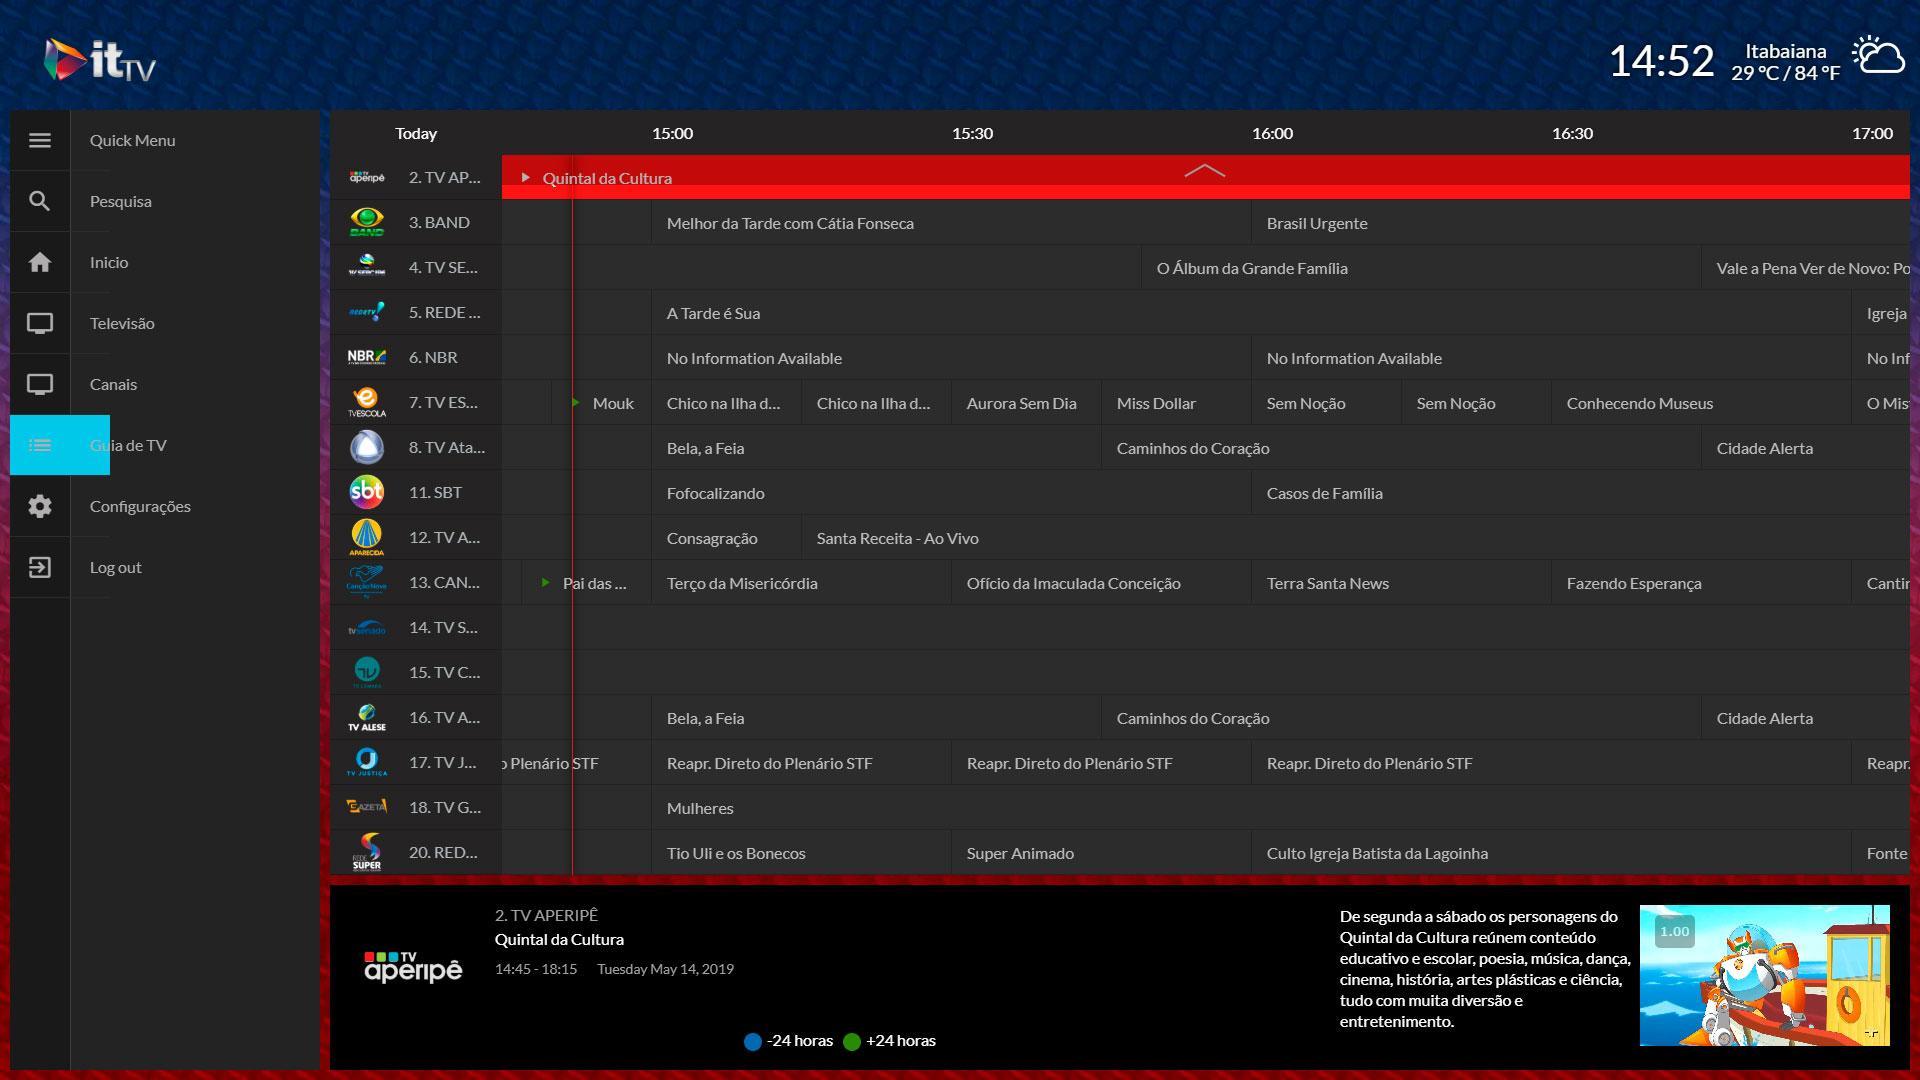Select the TV Aperipê channel logo

pyautogui.click(x=367, y=177)
